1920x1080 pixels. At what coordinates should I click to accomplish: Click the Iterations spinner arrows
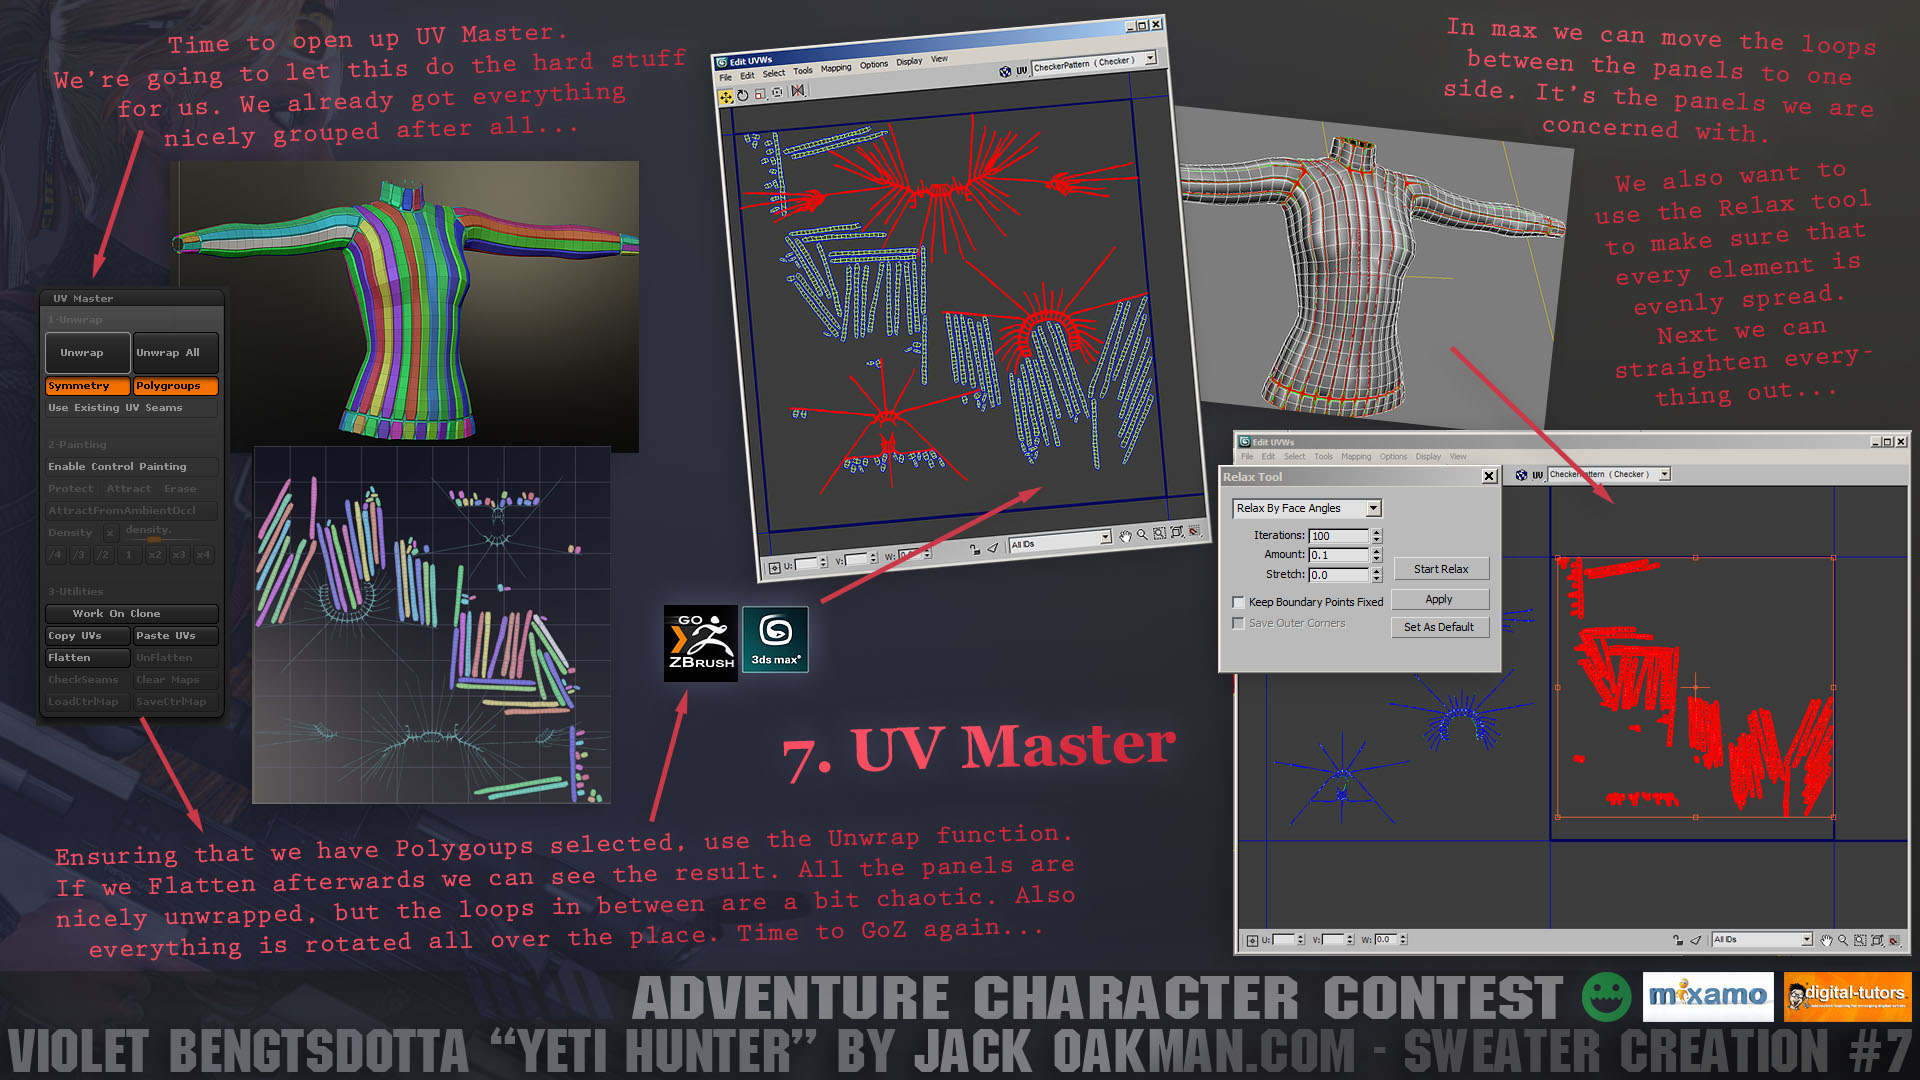(x=1376, y=536)
